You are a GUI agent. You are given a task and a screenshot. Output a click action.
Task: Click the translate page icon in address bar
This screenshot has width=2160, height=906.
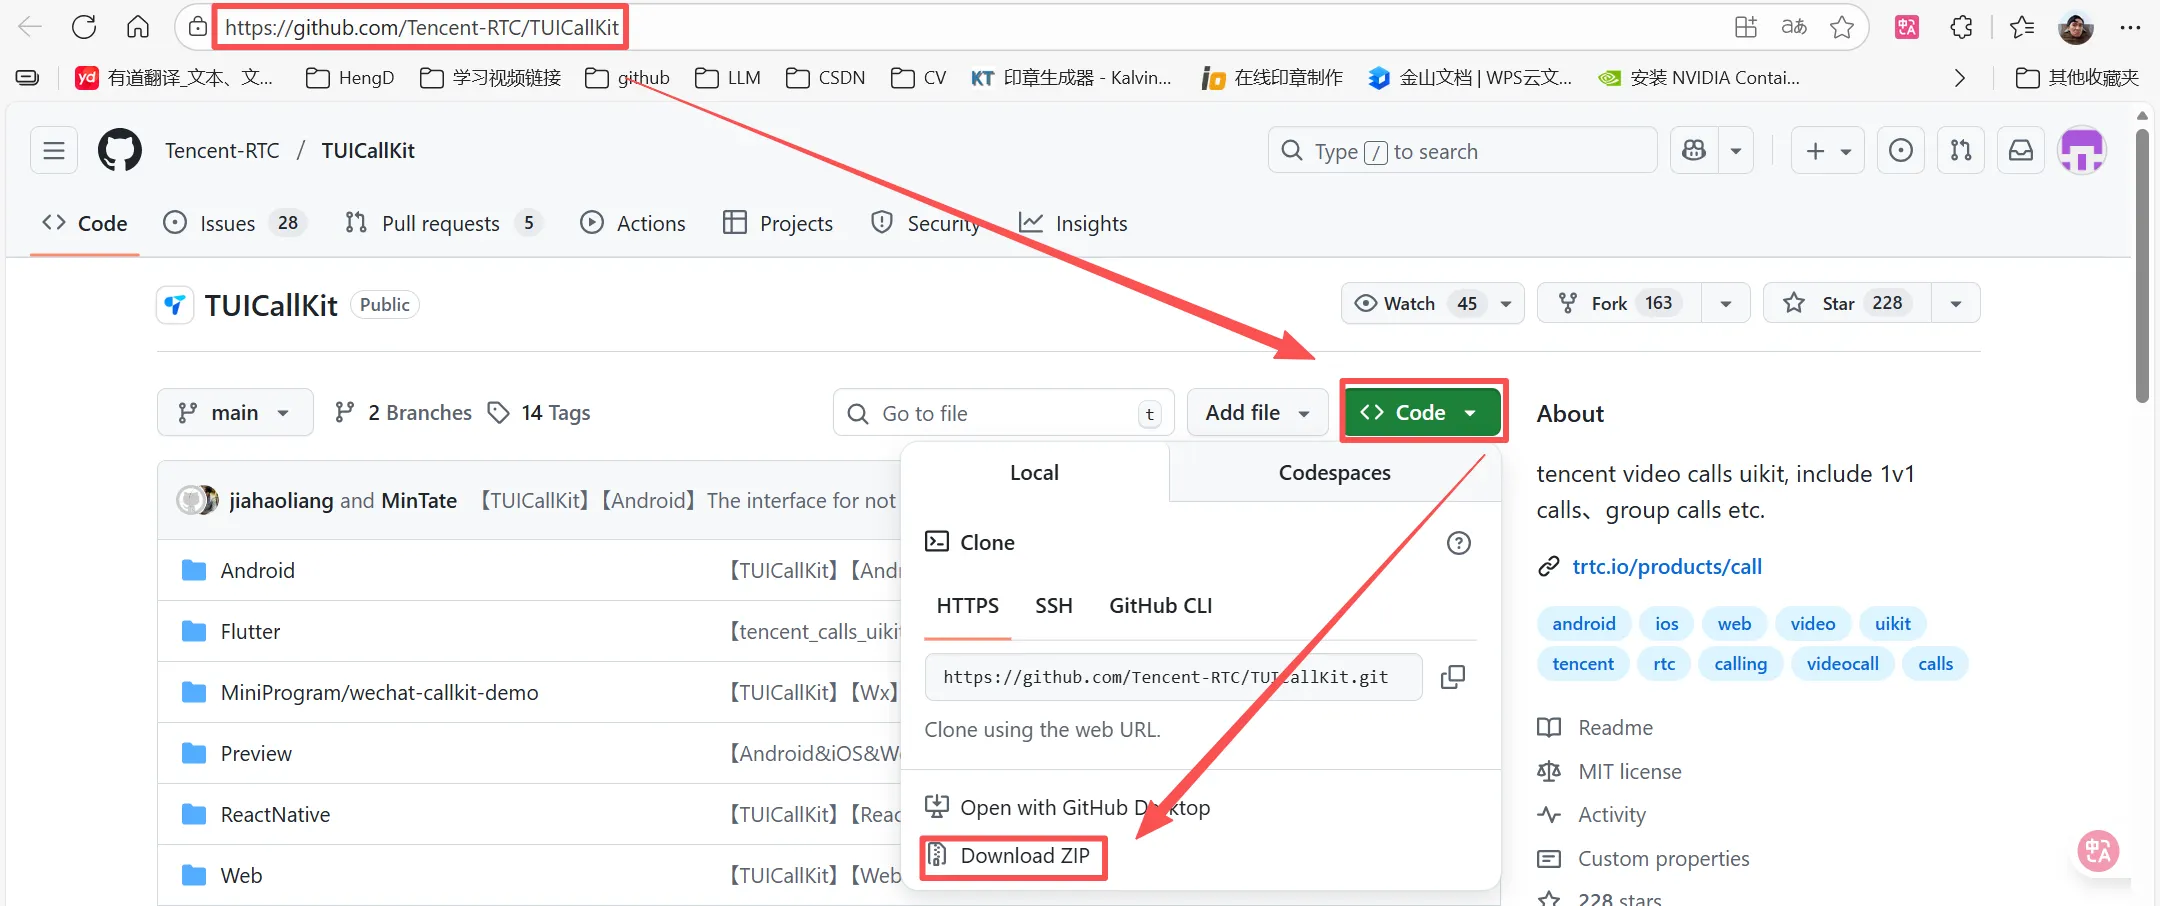(x=1794, y=27)
